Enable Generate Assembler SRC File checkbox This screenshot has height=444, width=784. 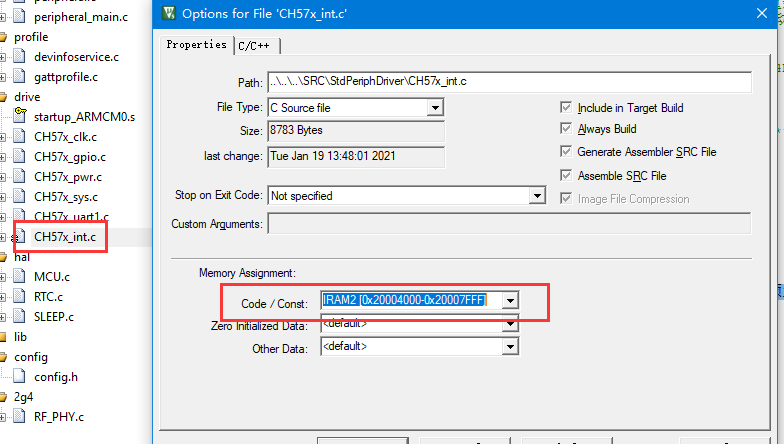567,152
